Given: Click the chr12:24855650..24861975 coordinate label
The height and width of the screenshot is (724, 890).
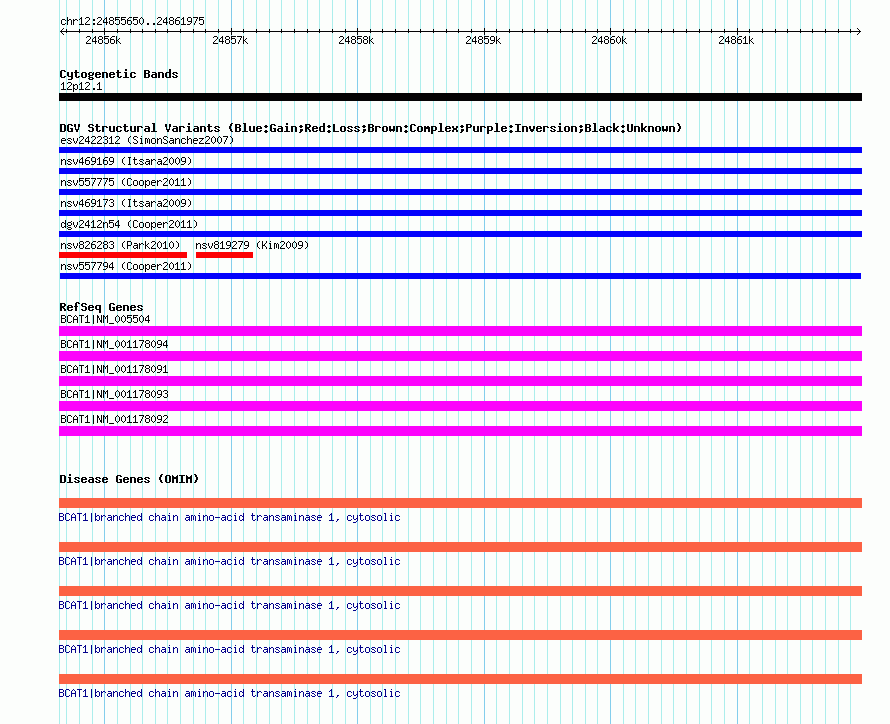Looking at the screenshot, I should tap(132, 21).
